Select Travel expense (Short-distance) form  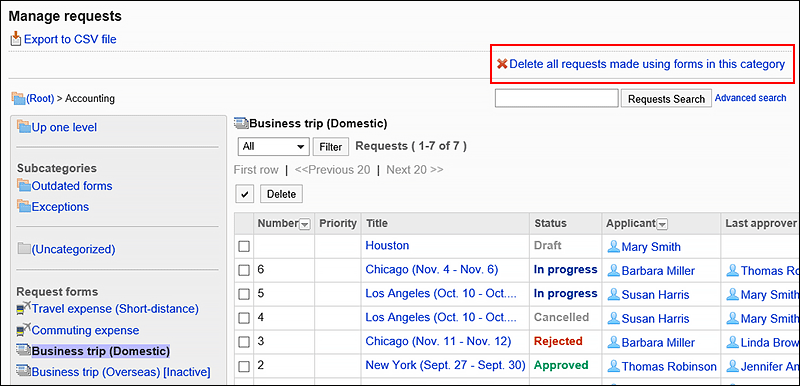[x=115, y=308]
